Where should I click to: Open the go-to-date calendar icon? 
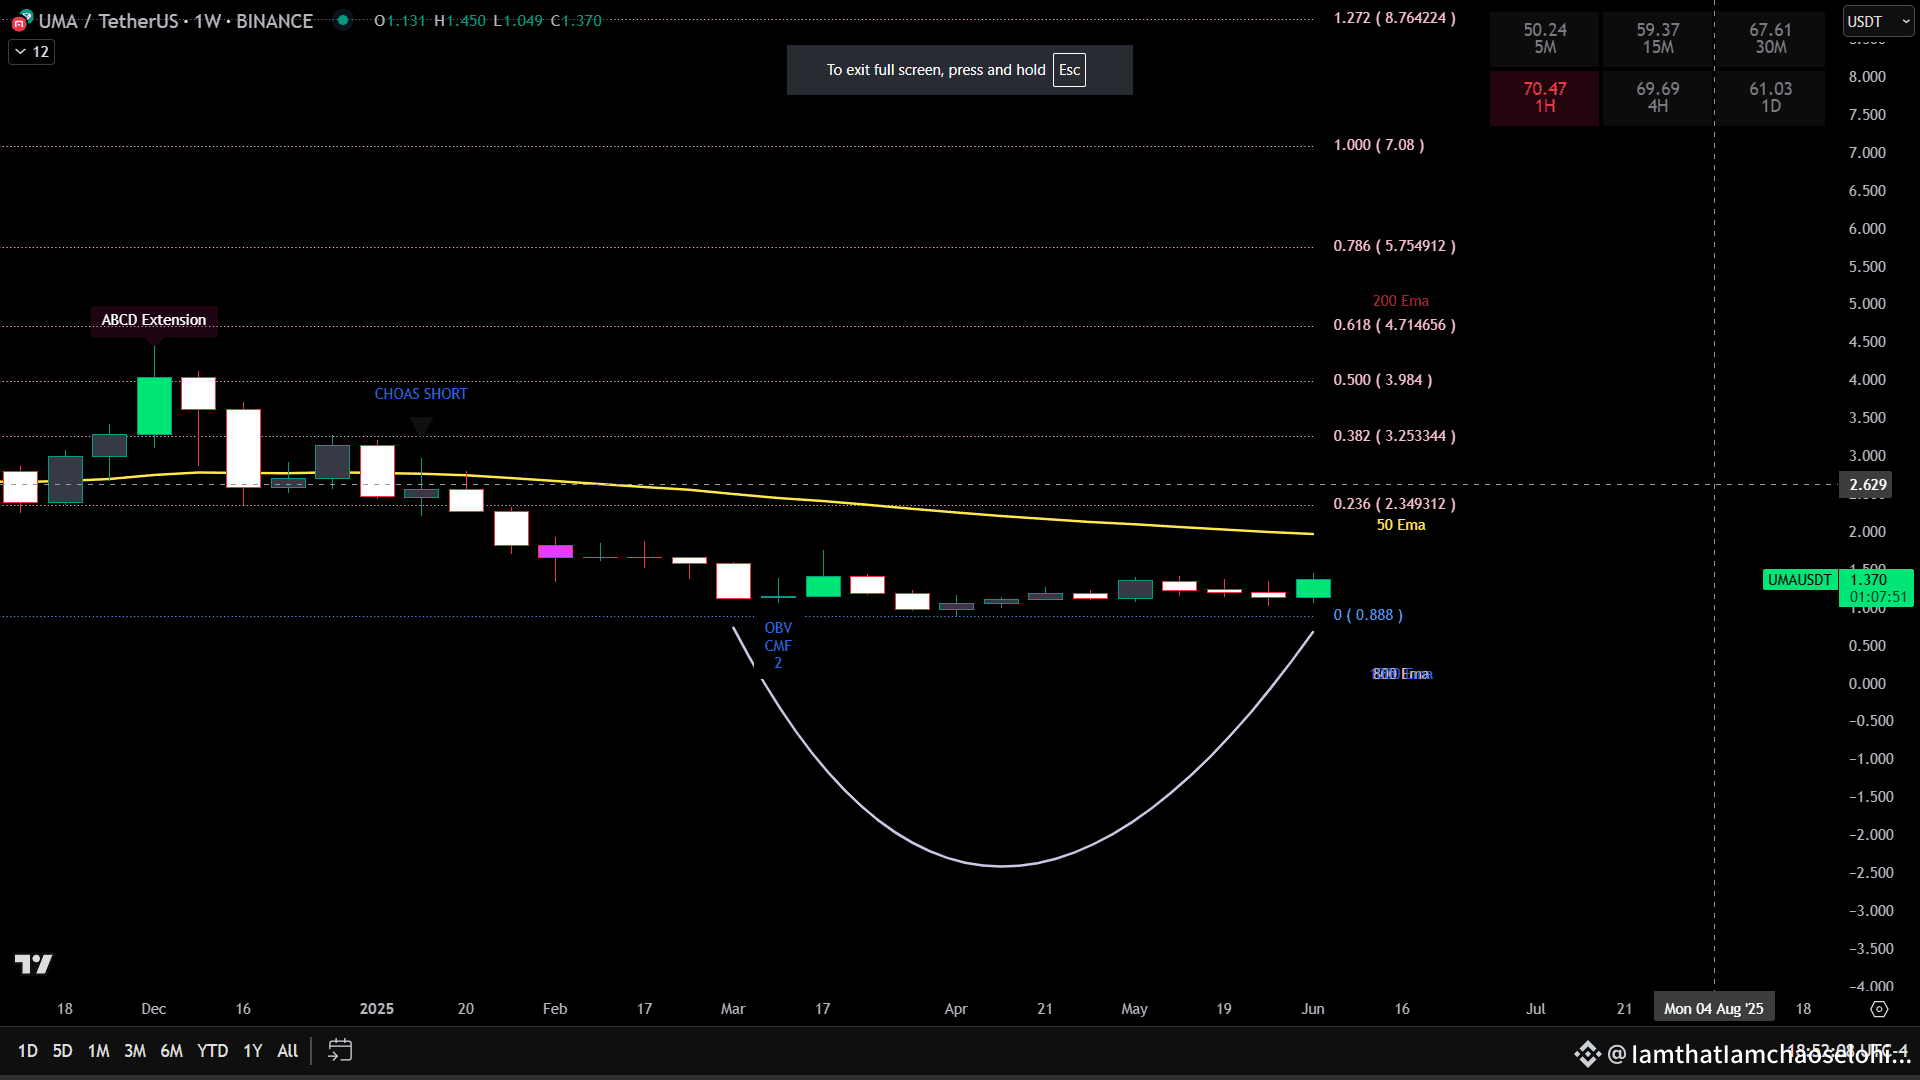[340, 1050]
